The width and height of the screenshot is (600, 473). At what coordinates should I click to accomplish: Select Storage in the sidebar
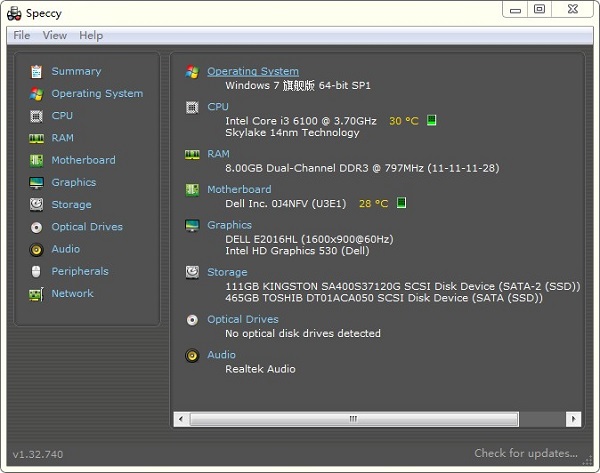(x=72, y=204)
